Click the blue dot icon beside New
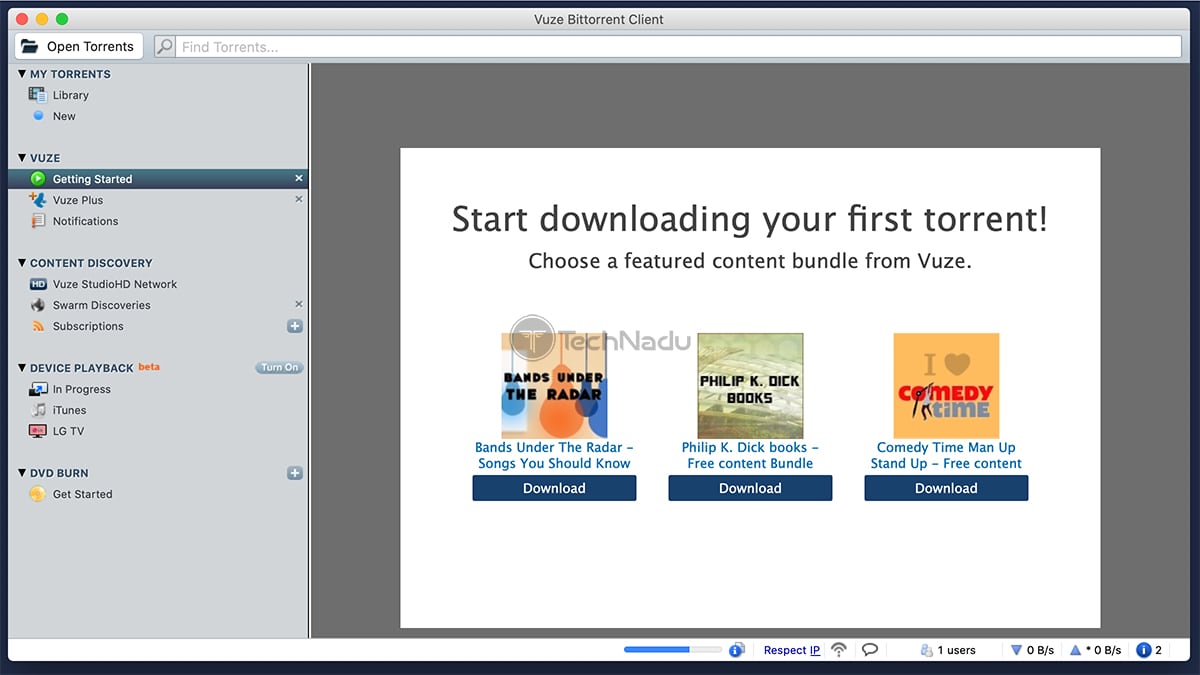The width and height of the screenshot is (1200, 675). click(x=38, y=116)
